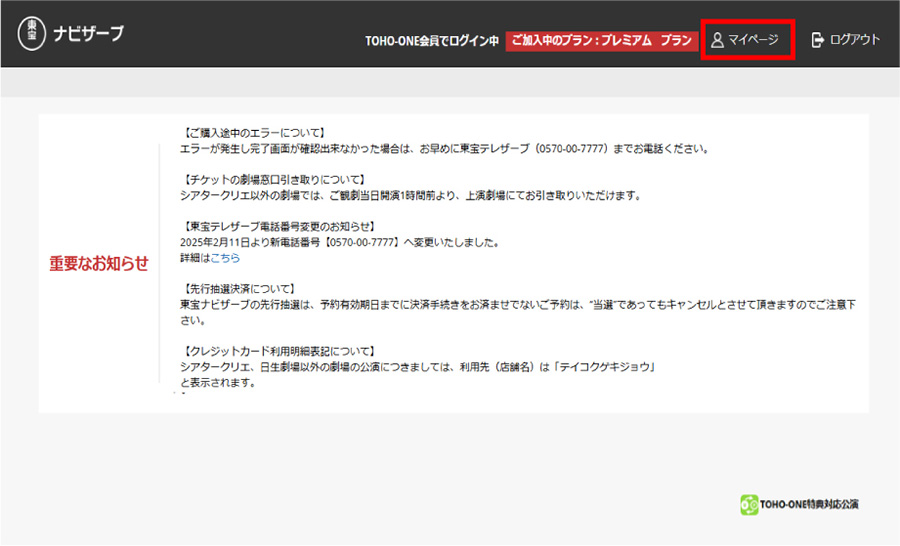The width and height of the screenshot is (900, 546).
Task: Open the blue こちら details link
Action: tap(225, 258)
